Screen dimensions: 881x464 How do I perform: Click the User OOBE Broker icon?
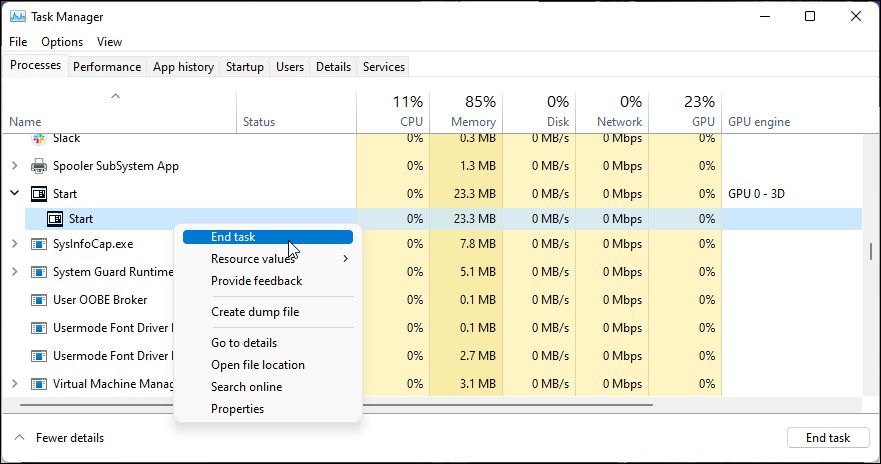coord(40,300)
